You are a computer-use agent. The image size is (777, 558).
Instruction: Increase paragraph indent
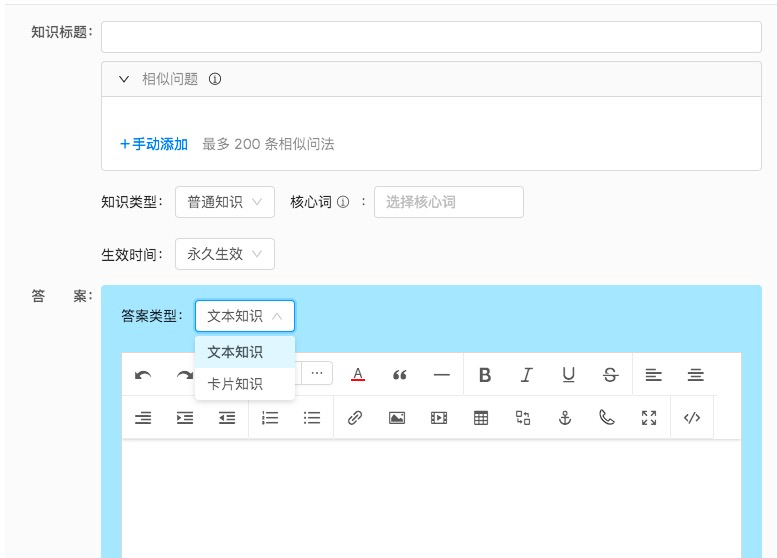[185, 418]
